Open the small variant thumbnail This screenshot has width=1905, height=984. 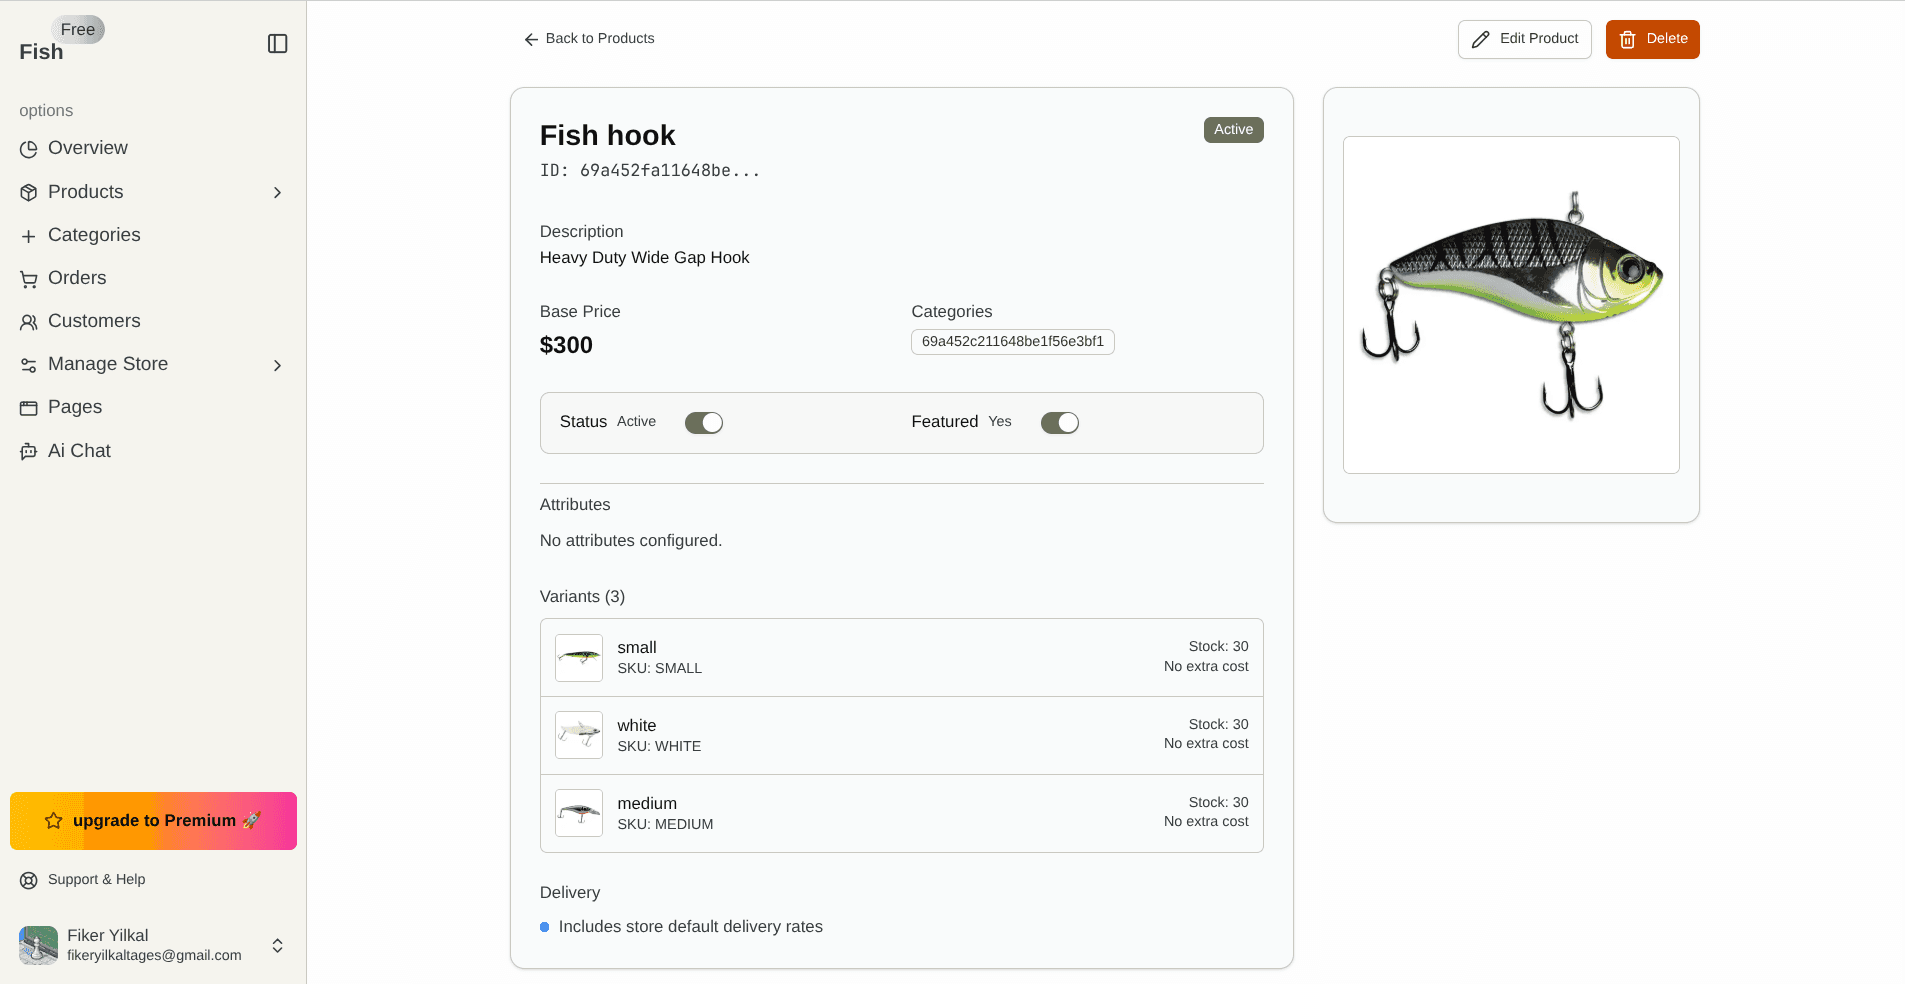tap(578, 657)
